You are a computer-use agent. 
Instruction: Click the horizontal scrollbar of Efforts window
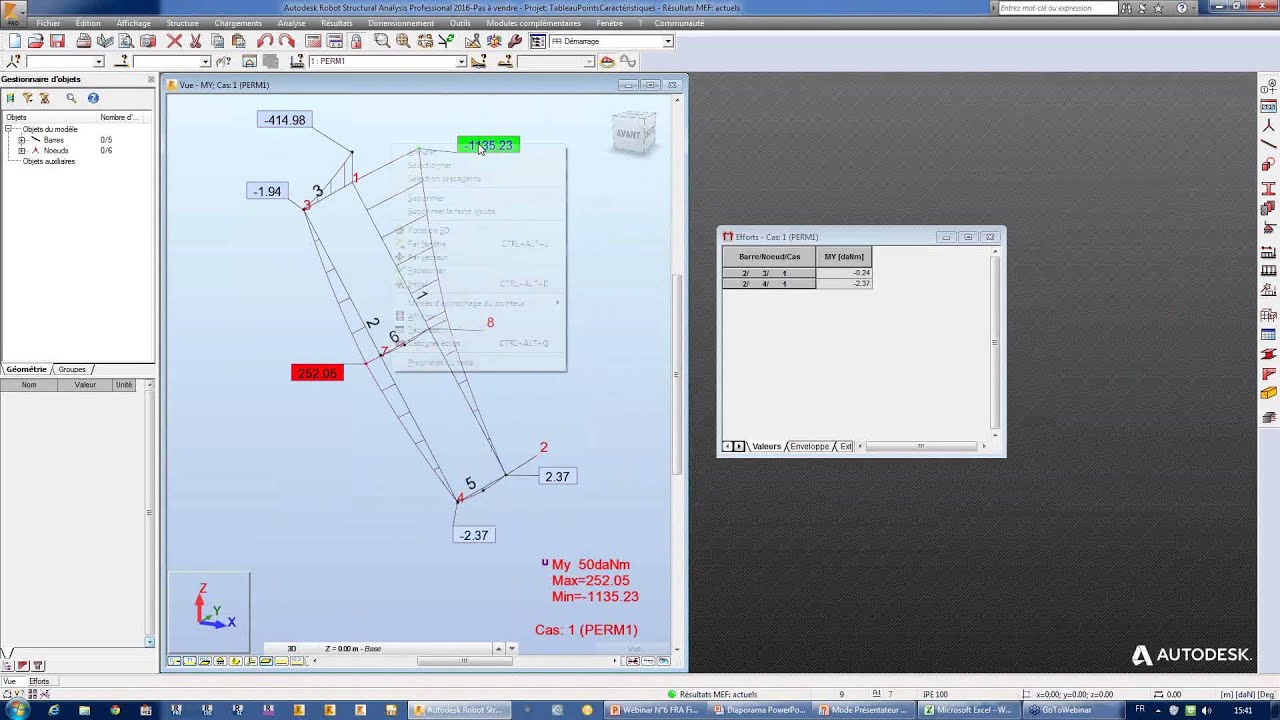click(920, 446)
